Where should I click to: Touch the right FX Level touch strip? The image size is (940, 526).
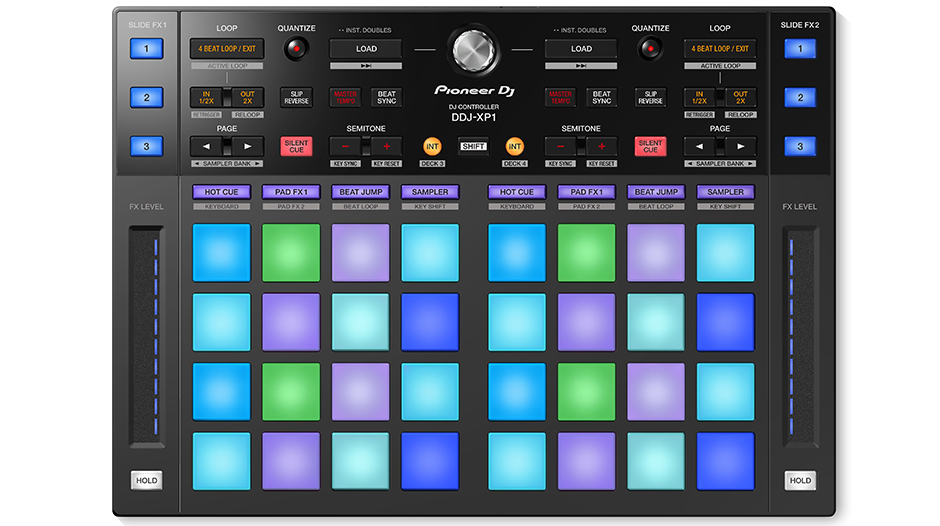click(x=800, y=336)
